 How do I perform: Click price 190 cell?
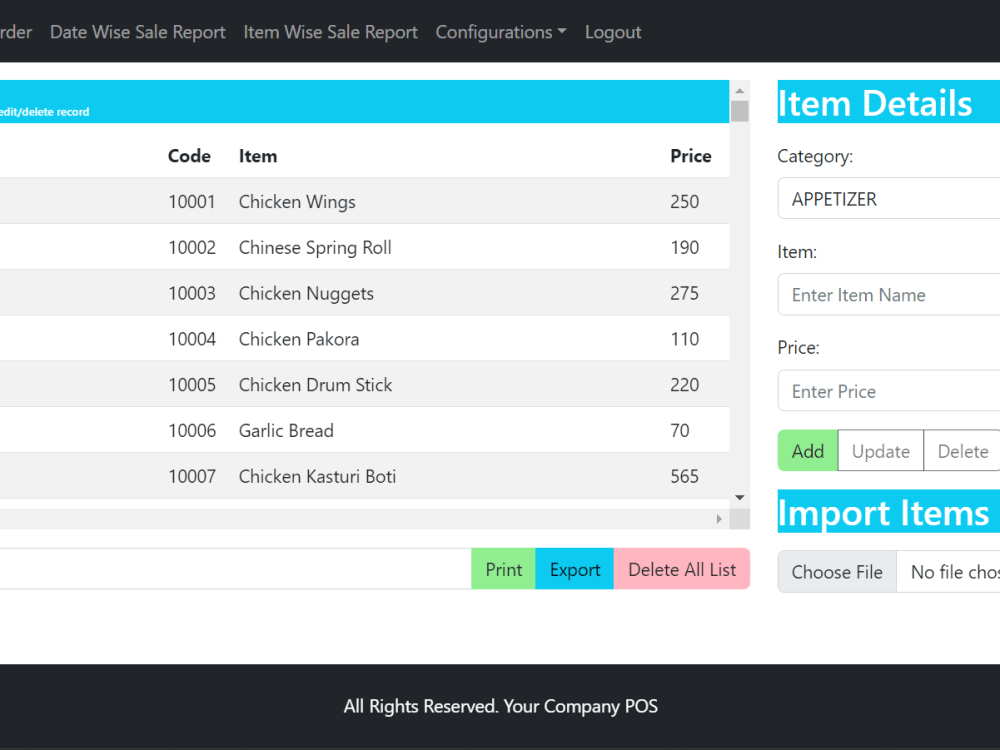tap(684, 247)
